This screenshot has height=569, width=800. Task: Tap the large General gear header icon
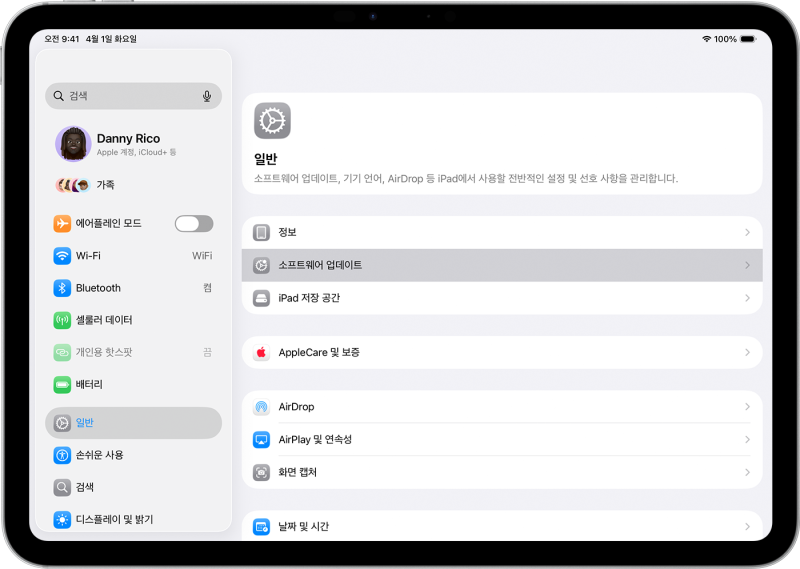pyautogui.click(x=272, y=121)
